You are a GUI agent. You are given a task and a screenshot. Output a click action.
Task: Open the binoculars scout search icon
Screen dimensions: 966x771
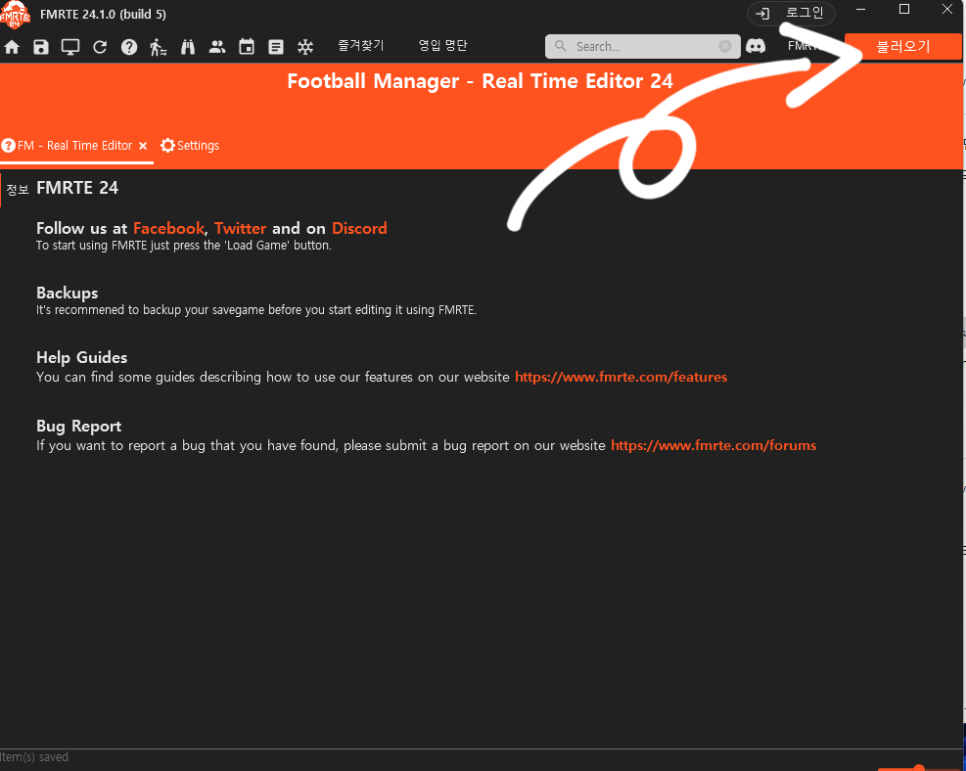(188, 47)
